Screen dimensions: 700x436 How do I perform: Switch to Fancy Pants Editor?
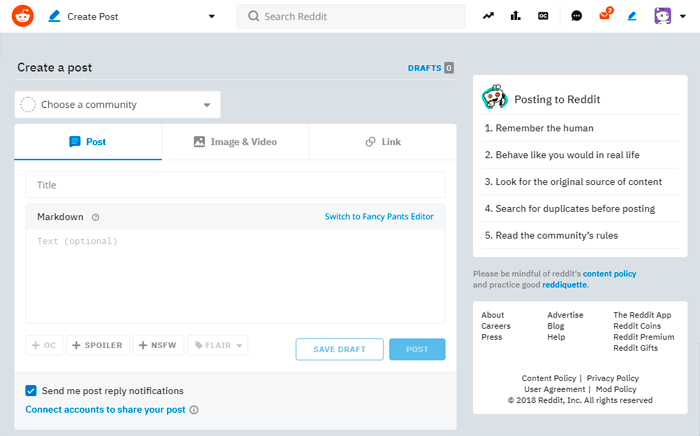[x=379, y=216]
